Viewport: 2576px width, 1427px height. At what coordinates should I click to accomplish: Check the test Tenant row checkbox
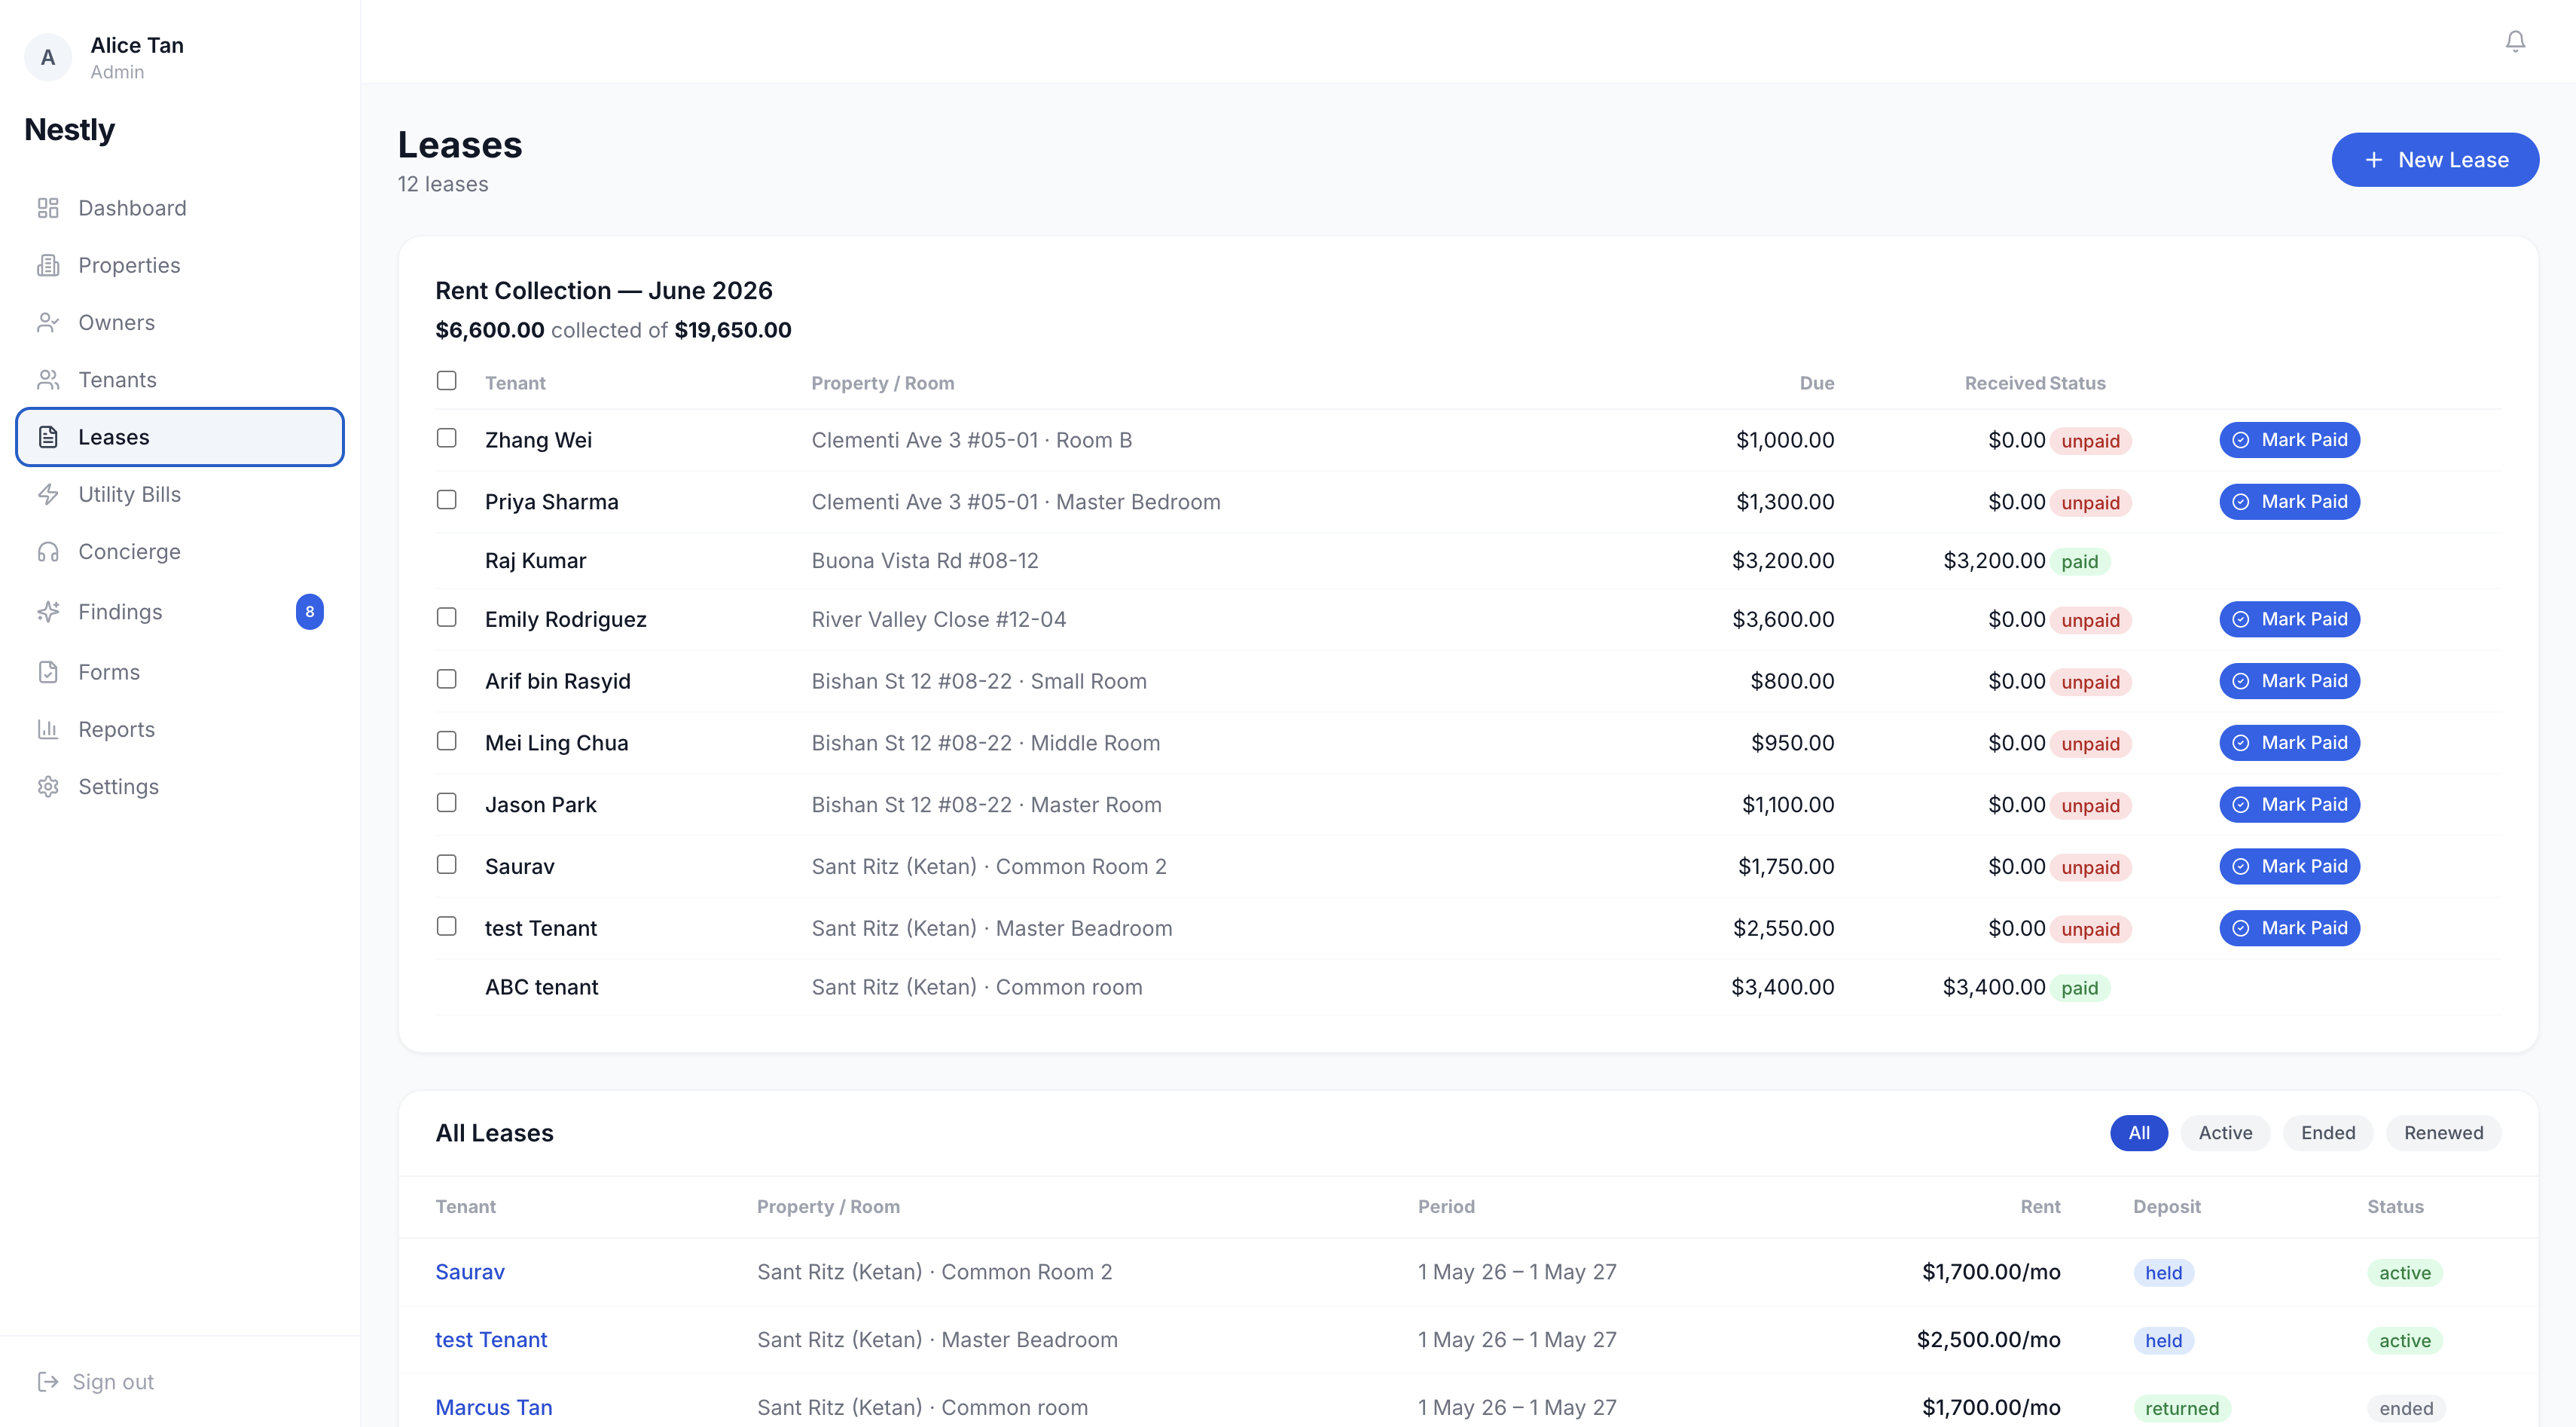[446, 927]
